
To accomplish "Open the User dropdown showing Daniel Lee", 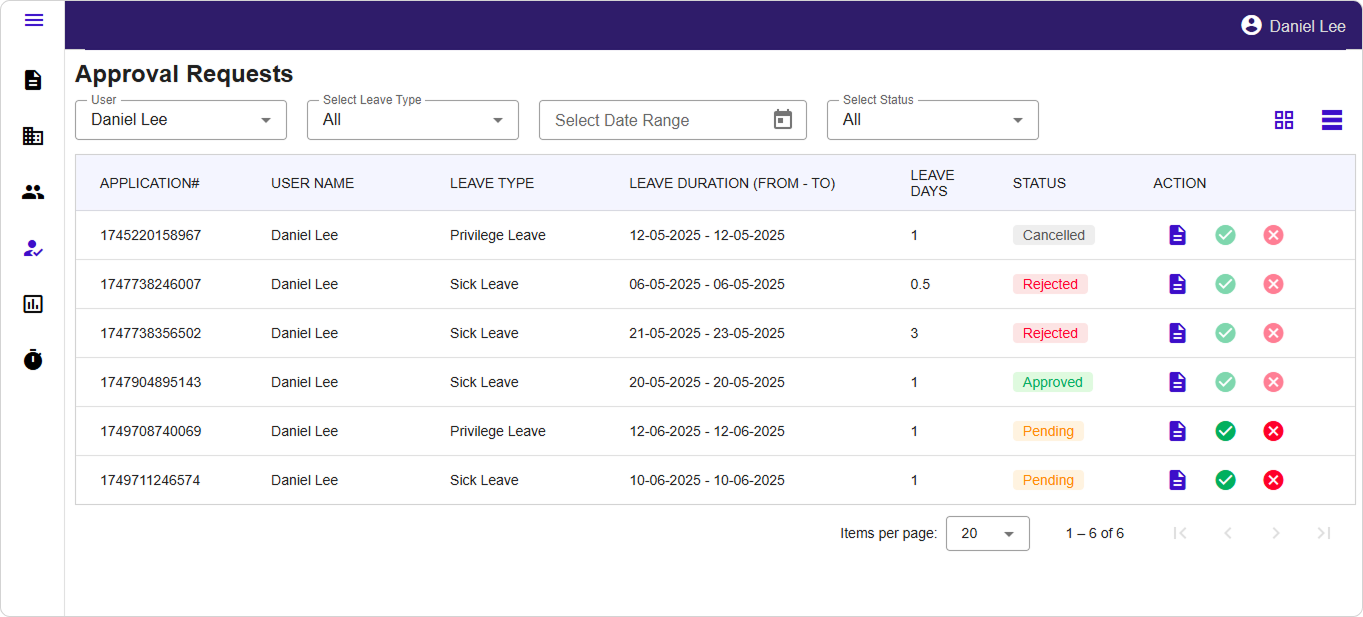I will pyautogui.click(x=181, y=120).
